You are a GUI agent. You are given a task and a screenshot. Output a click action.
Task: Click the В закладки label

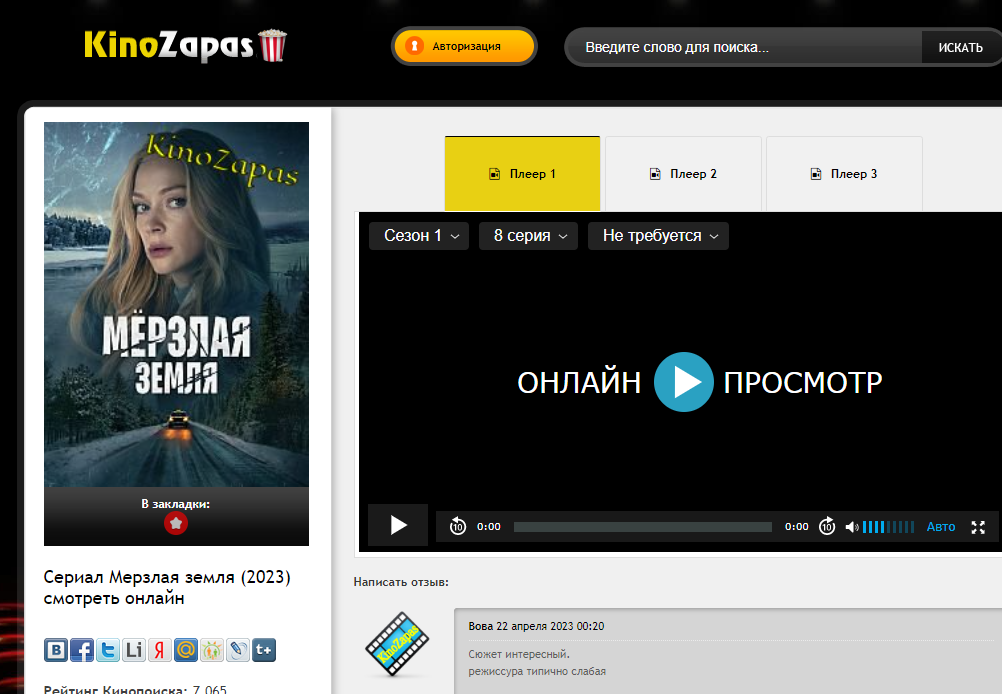(176, 504)
